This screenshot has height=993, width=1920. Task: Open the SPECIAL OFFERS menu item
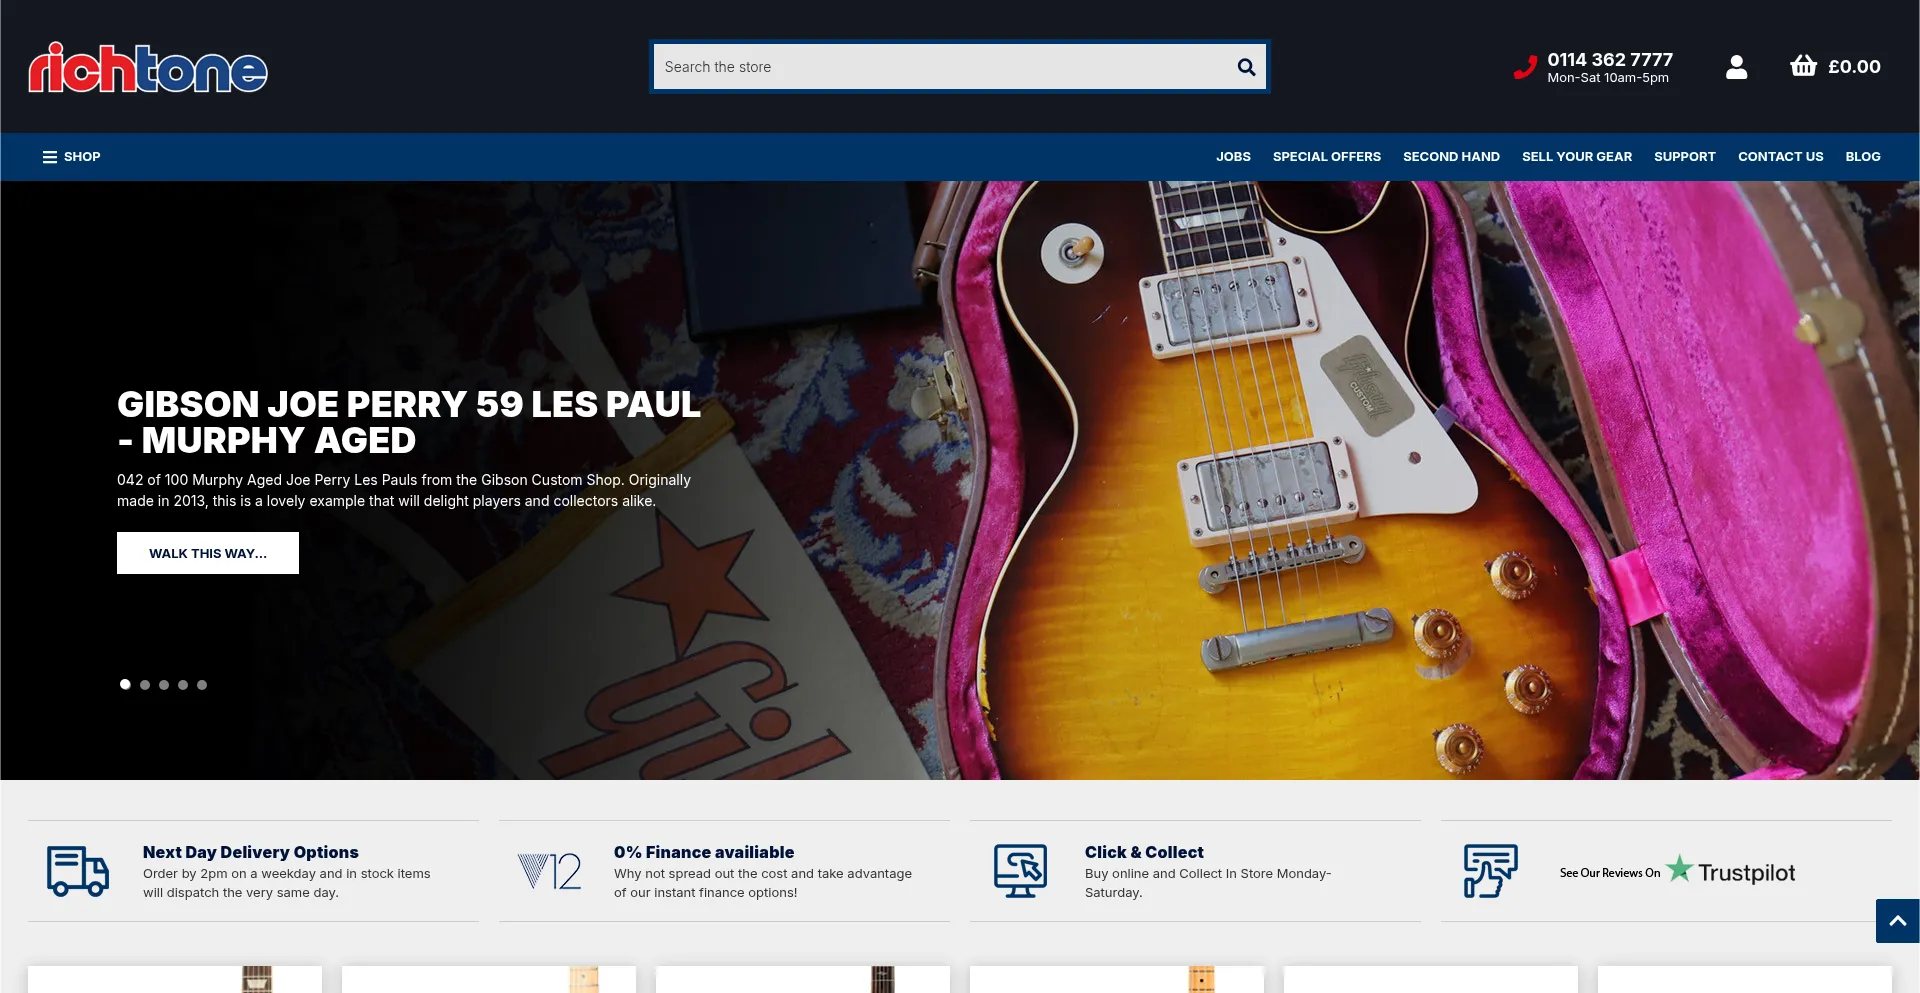tap(1326, 157)
